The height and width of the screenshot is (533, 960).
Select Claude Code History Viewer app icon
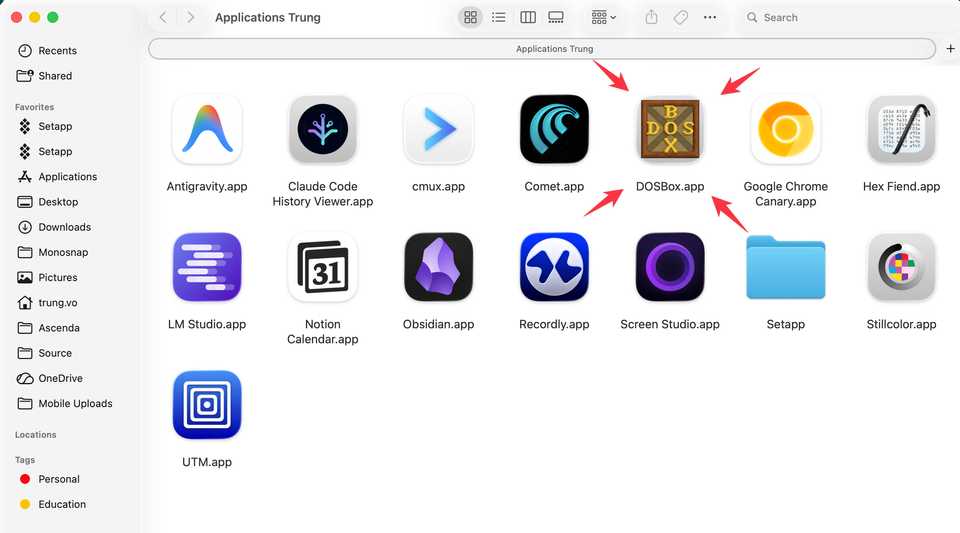[323, 129]
